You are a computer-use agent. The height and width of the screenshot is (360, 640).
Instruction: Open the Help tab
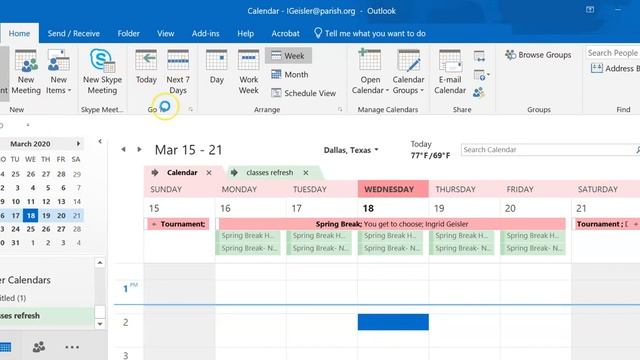[245, 33]
